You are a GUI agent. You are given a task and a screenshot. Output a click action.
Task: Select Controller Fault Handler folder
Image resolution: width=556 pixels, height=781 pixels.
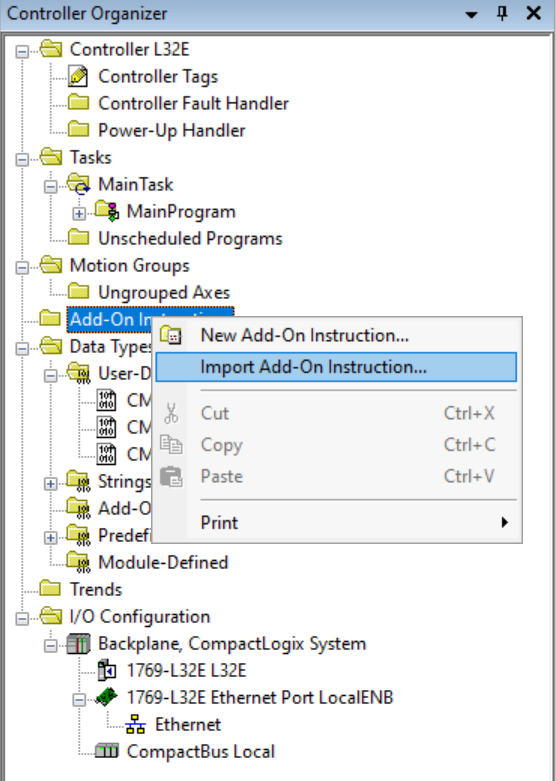click(193, 104)
